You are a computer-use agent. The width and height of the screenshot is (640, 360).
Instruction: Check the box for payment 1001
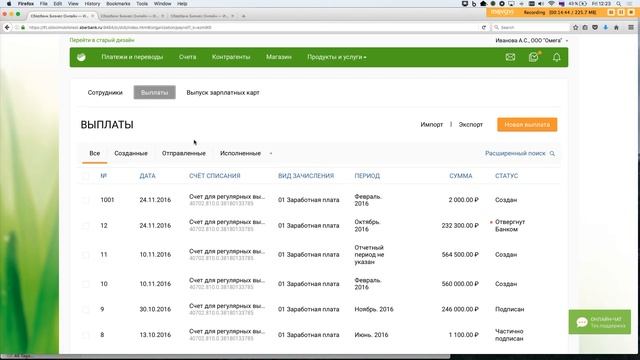(x=85, y=200)
